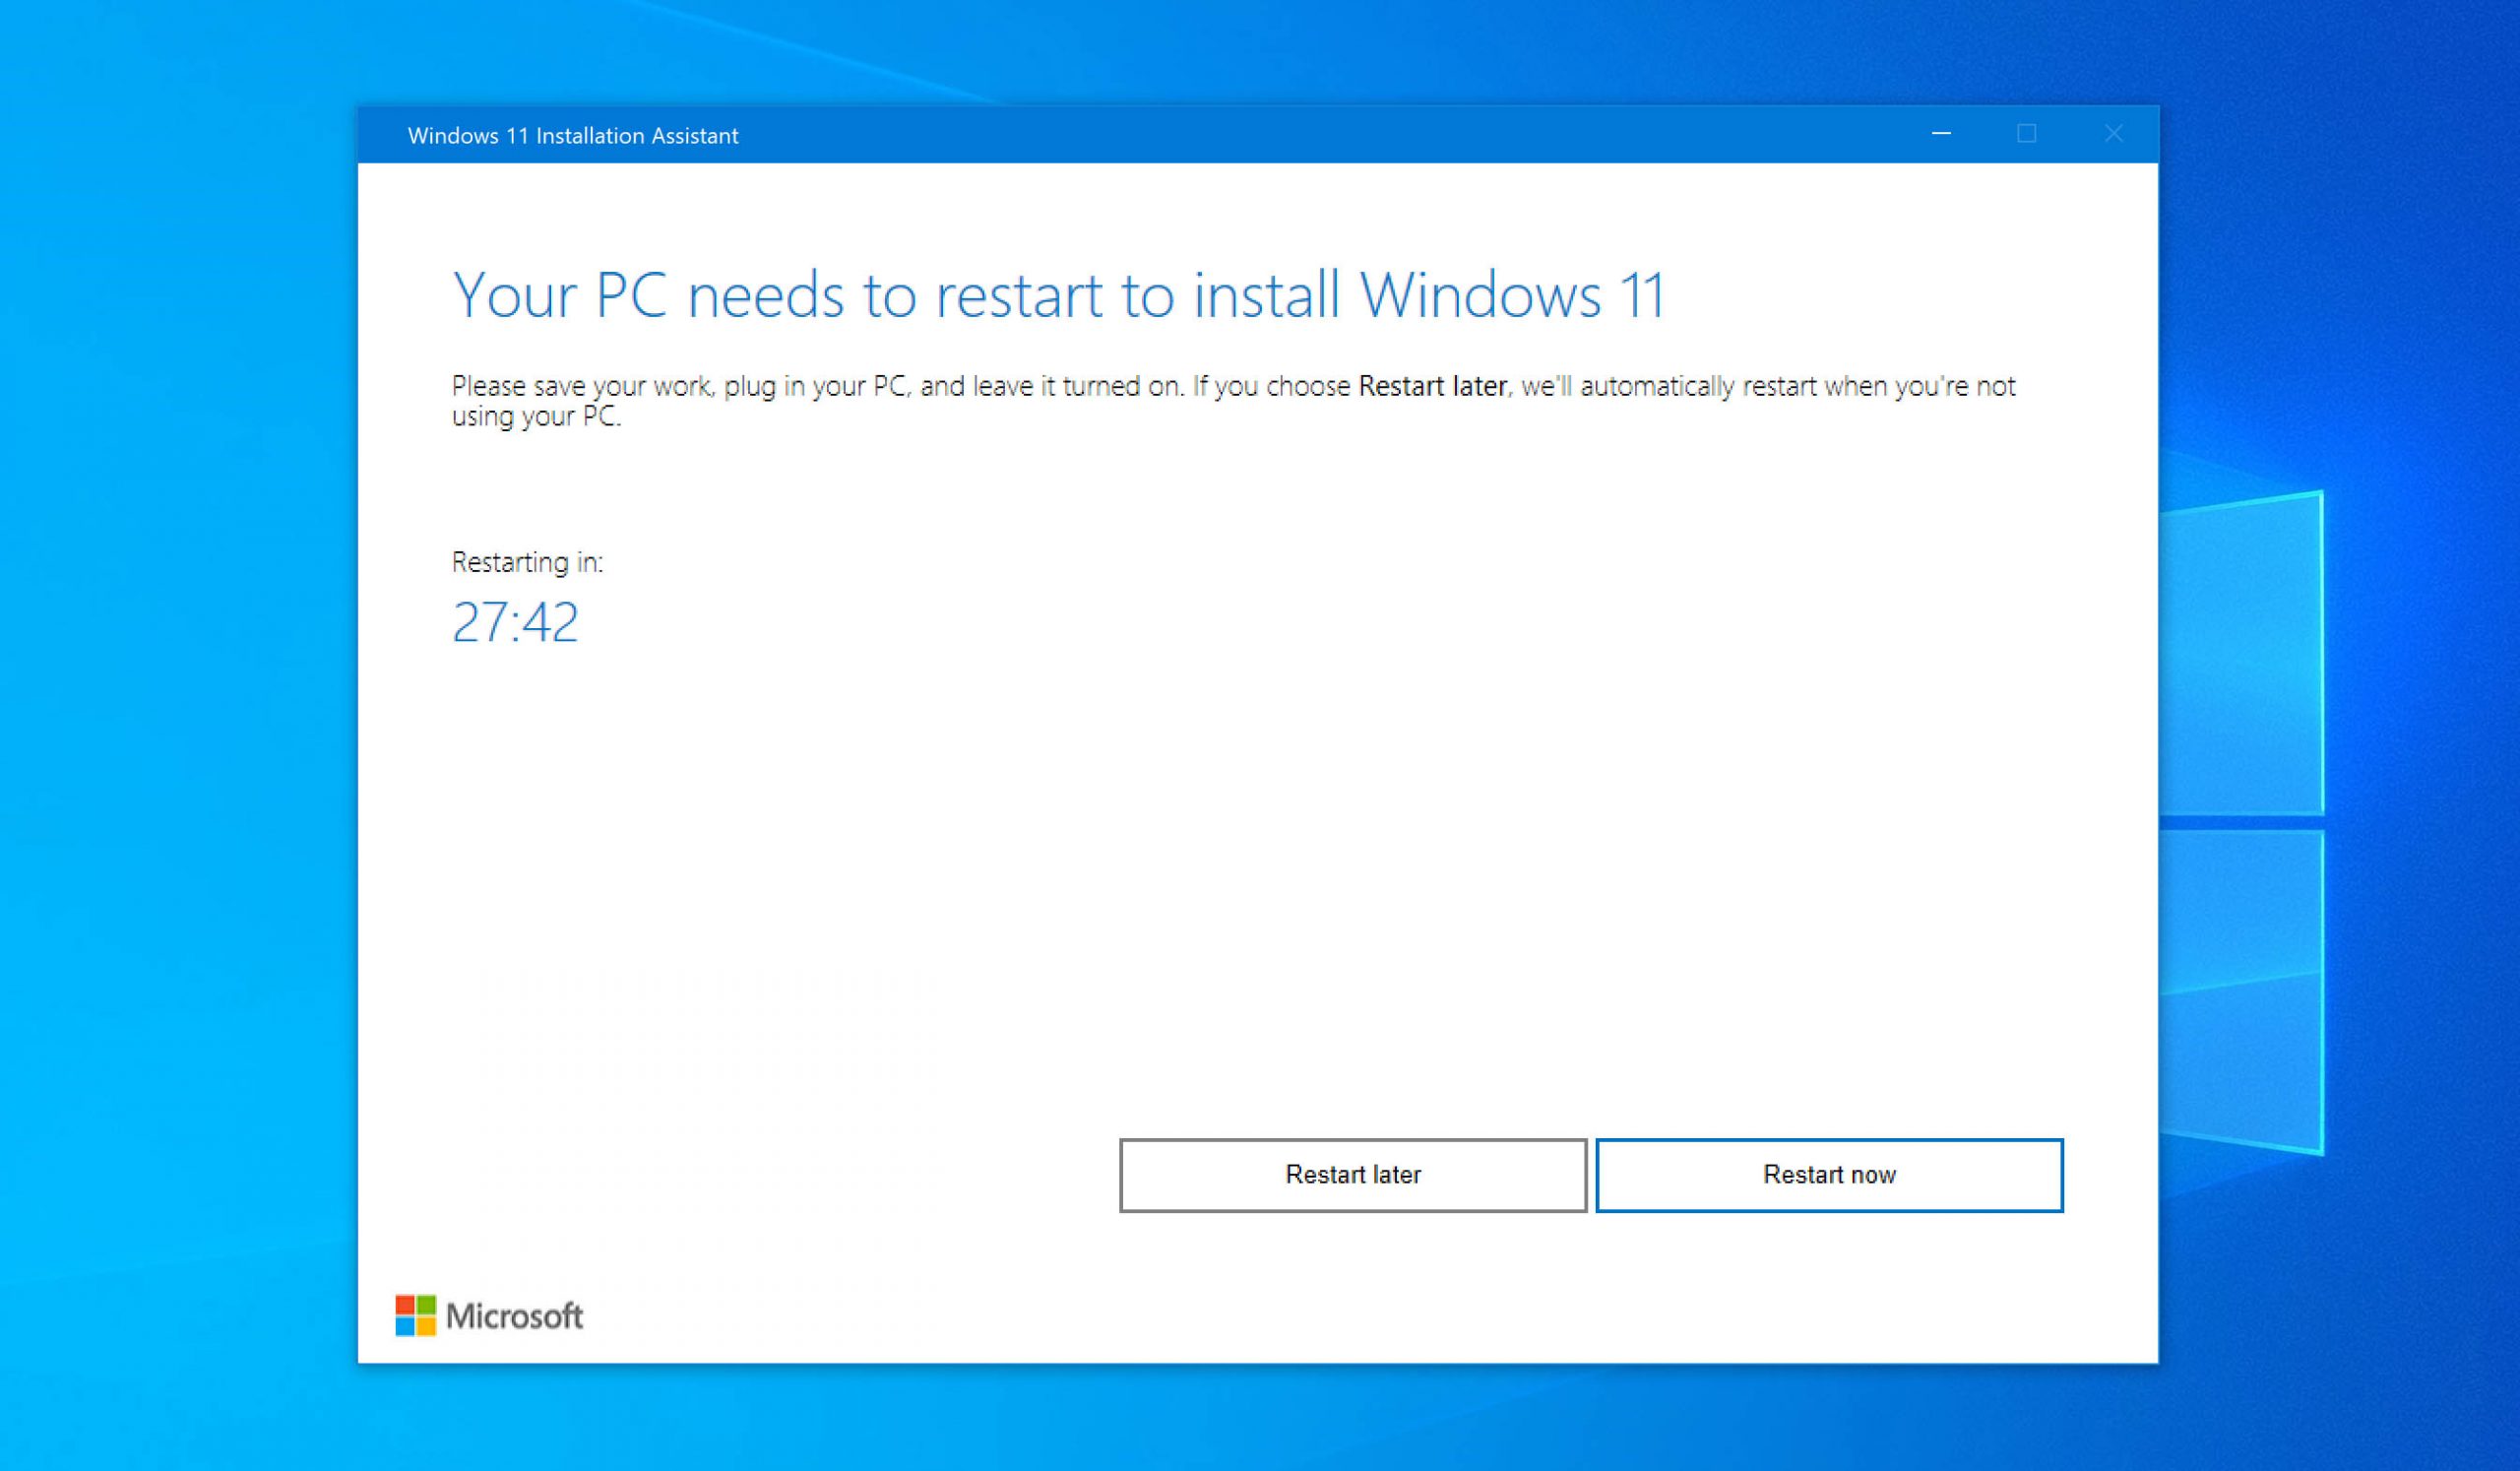Click the blue square in Microsoft logo

(x=406, y=1327)
